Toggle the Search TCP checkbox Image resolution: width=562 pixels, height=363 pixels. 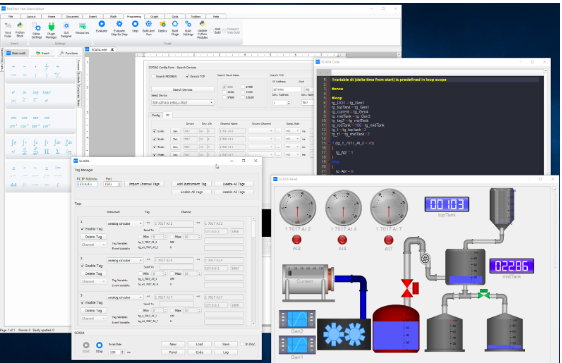187,76
